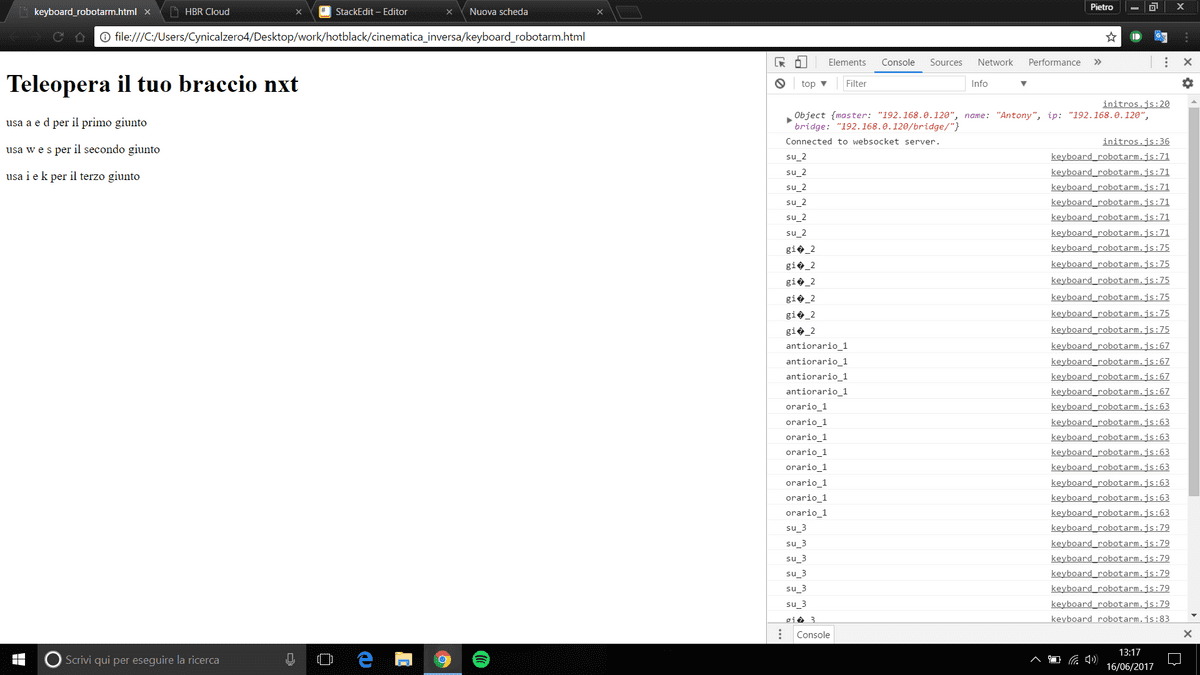Bookmark this page with the star icon
1200x675 pixels.
(x=1111, y=37)
